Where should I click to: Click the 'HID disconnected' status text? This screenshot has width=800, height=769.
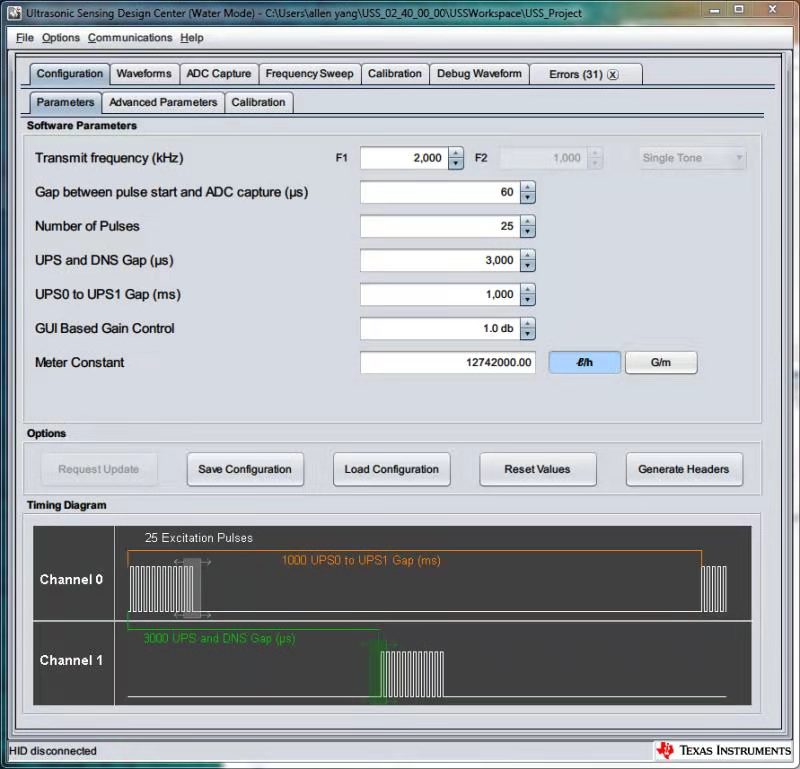click(x=53, y=751)
